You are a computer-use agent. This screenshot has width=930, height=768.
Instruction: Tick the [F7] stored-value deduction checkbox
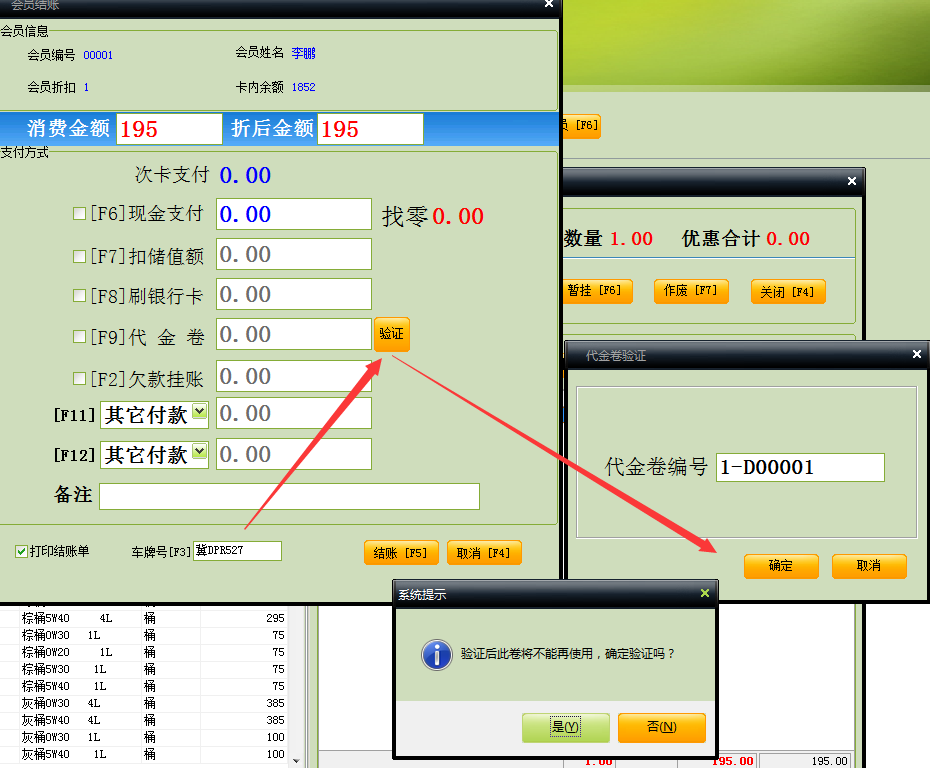coord(79,256)
